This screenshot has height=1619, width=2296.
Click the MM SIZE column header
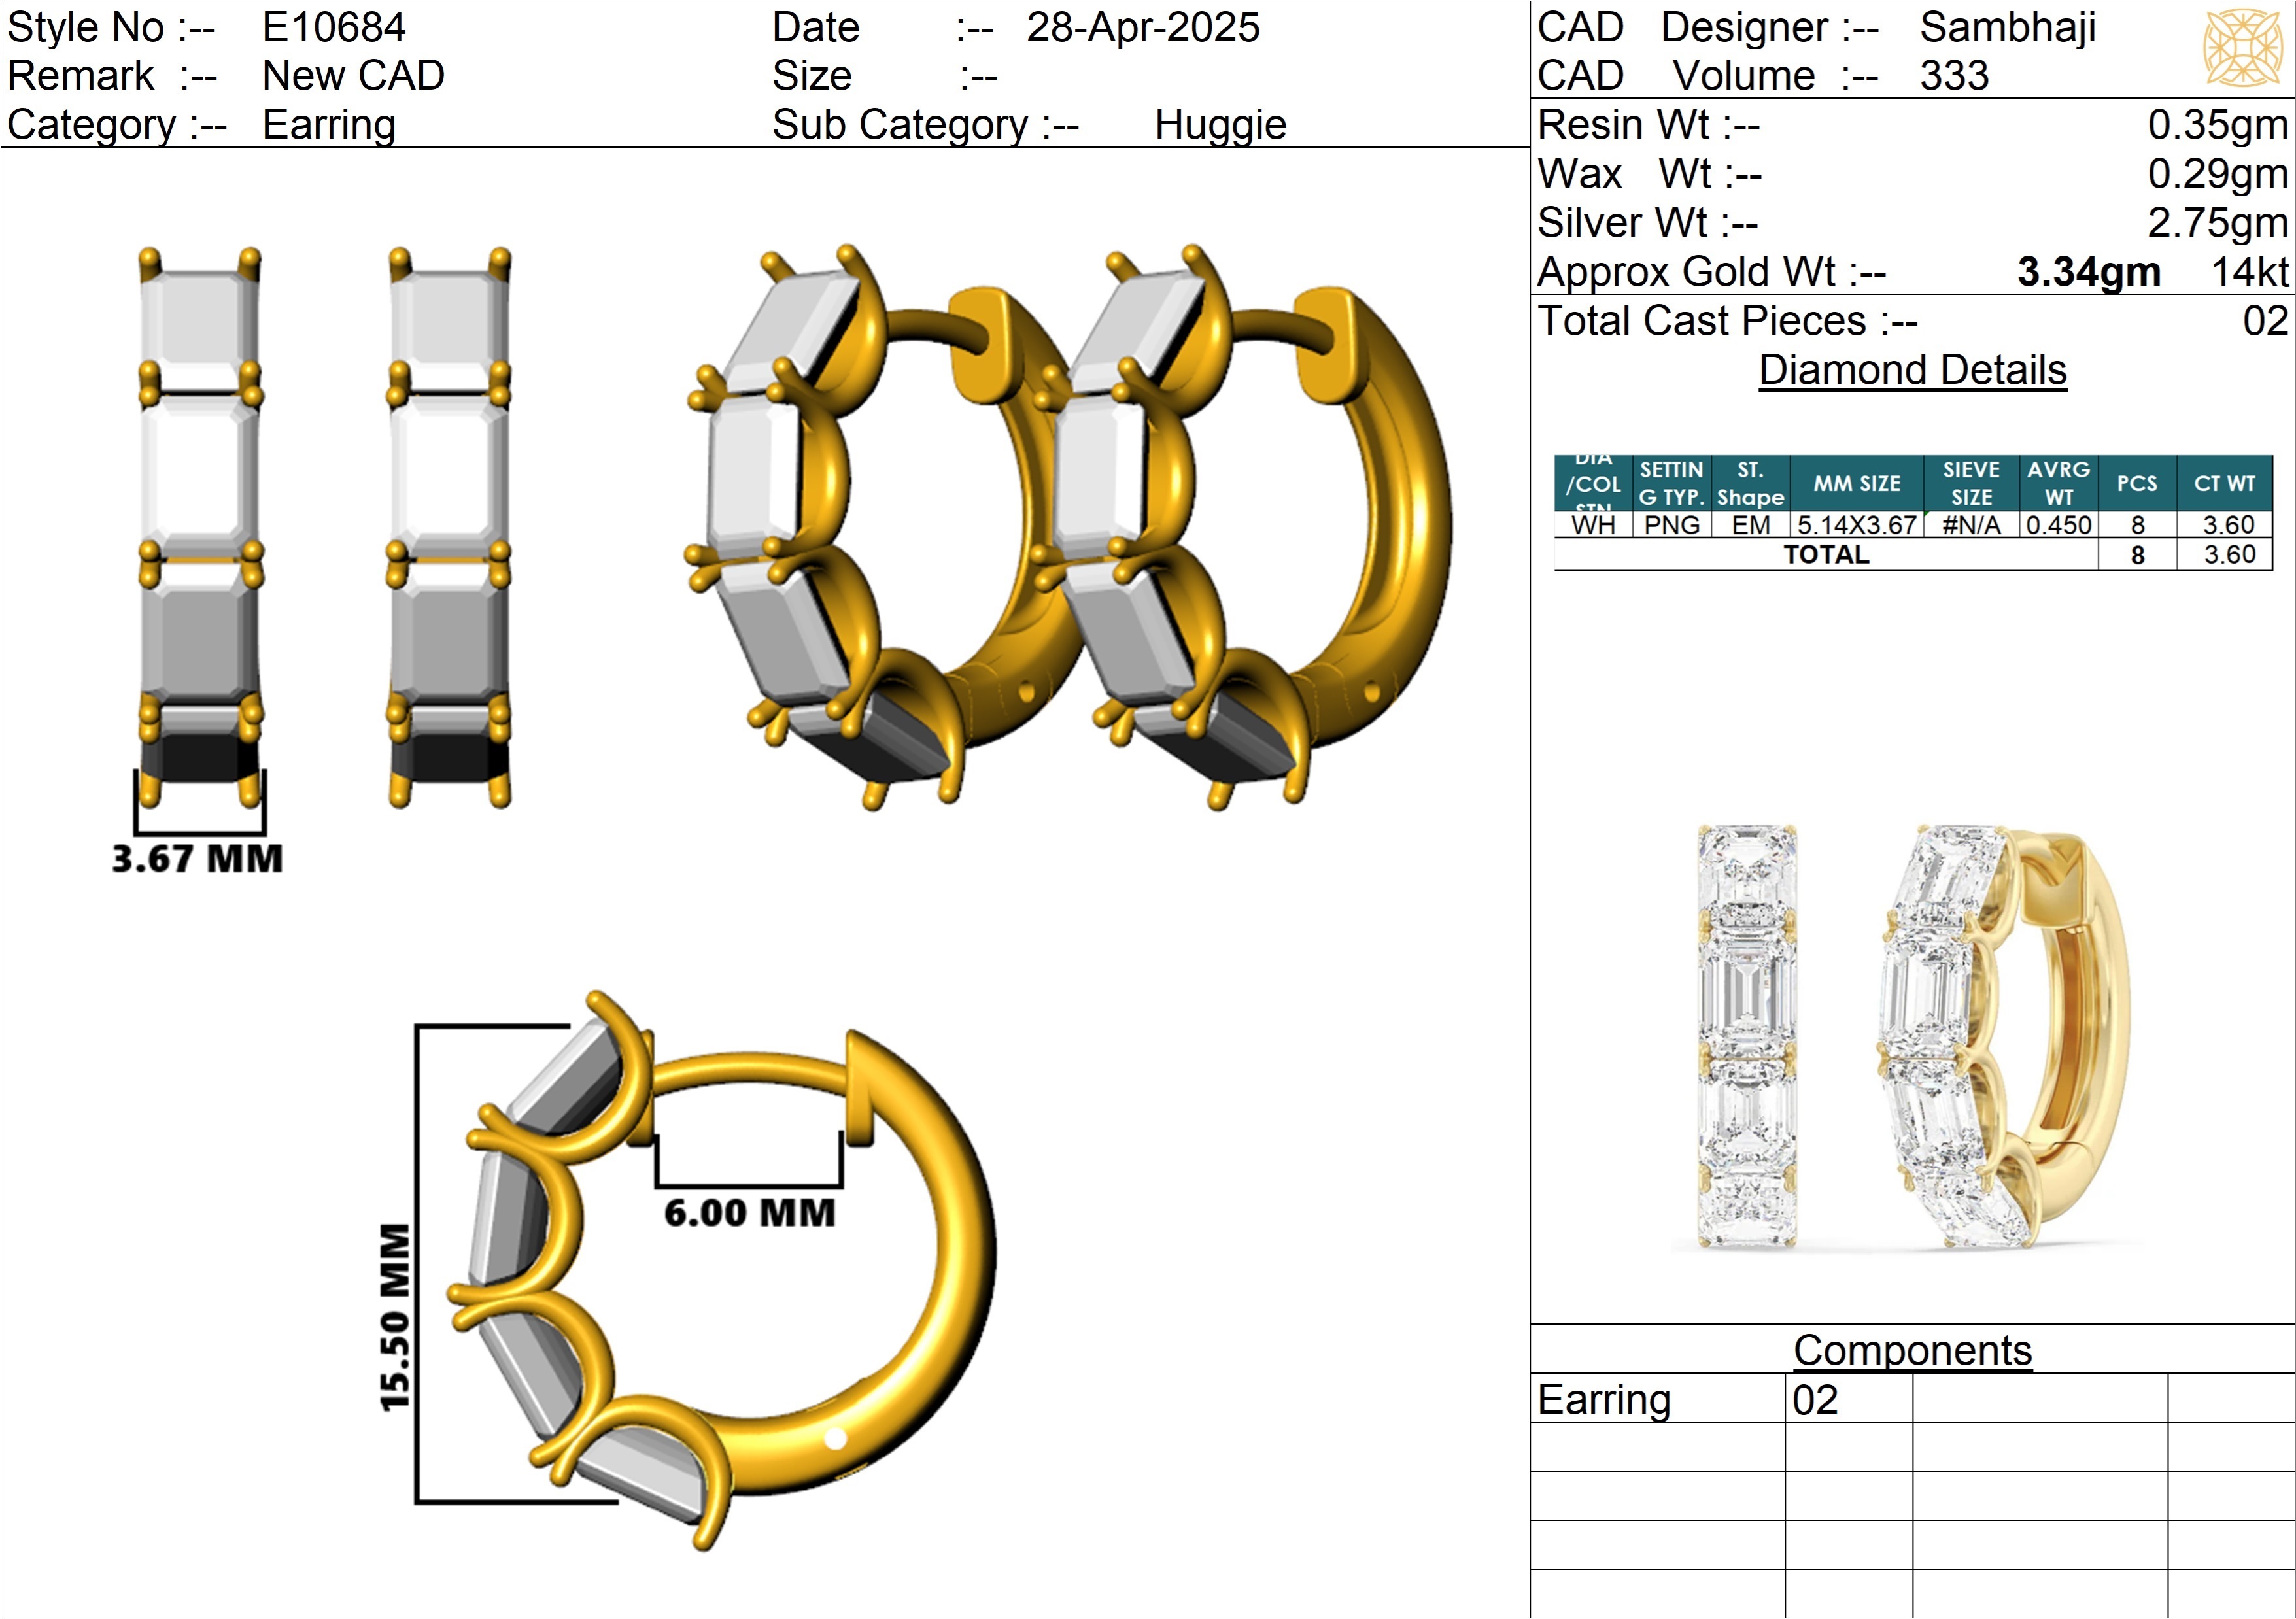[x=1856, y=484]
